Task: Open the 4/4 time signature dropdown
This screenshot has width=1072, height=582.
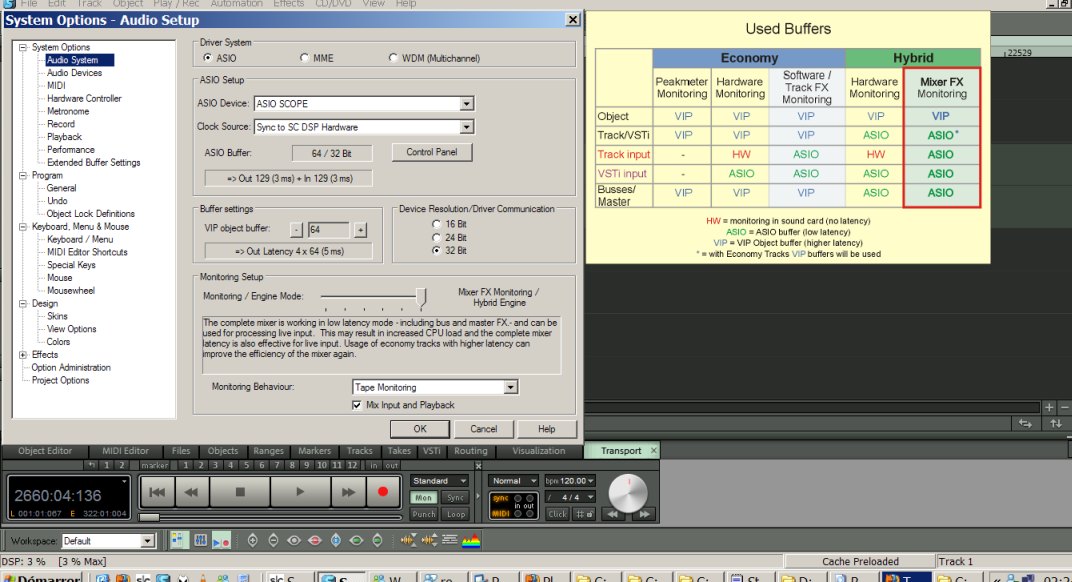Action: (570, 497)
